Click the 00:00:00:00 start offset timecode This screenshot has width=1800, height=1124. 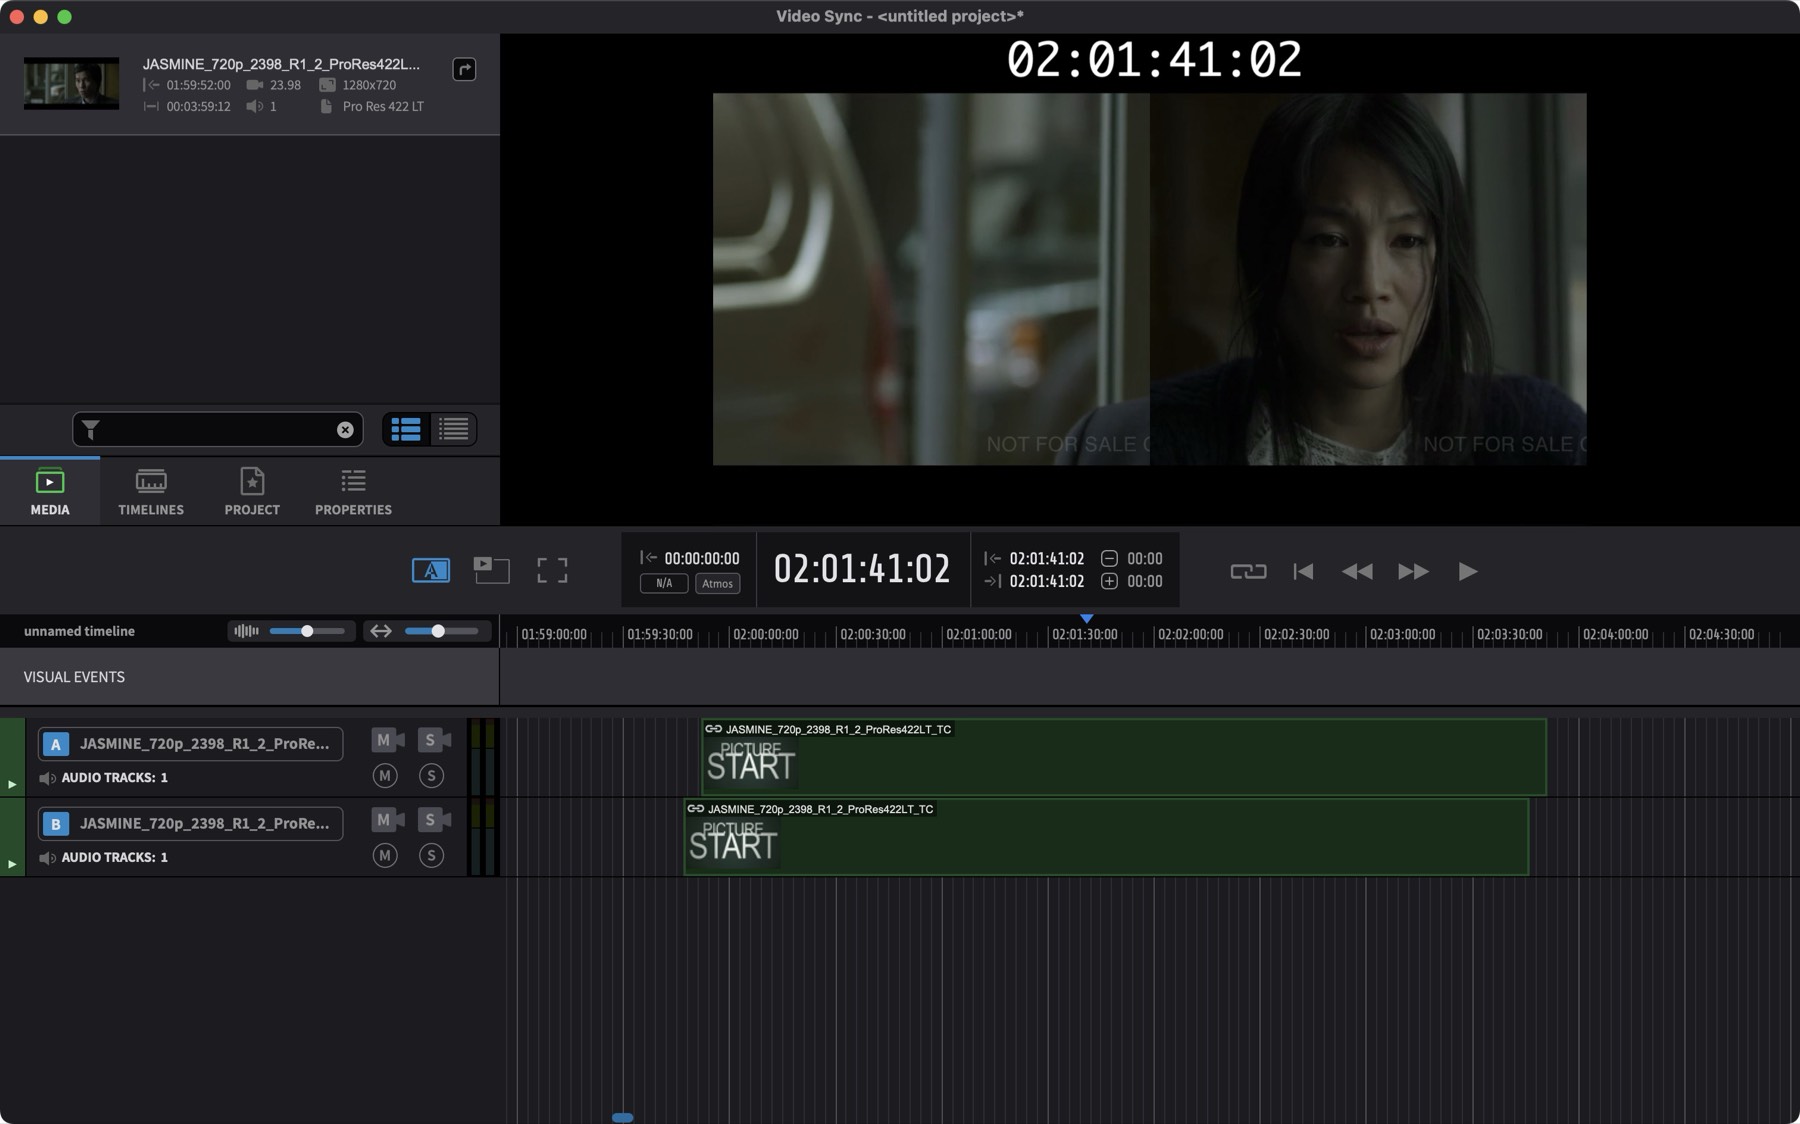tap(702, 559)
